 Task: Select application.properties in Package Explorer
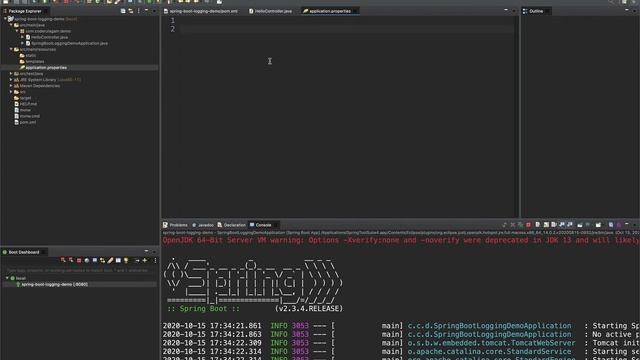click(43, 68)
